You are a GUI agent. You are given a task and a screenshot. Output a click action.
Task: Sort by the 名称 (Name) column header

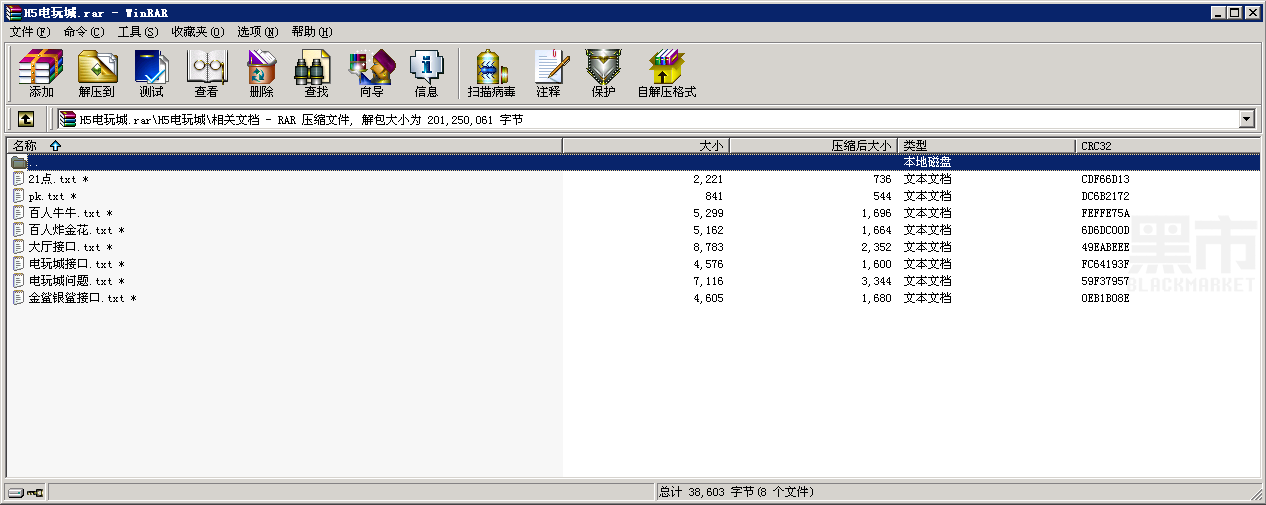tap(284, 146)
